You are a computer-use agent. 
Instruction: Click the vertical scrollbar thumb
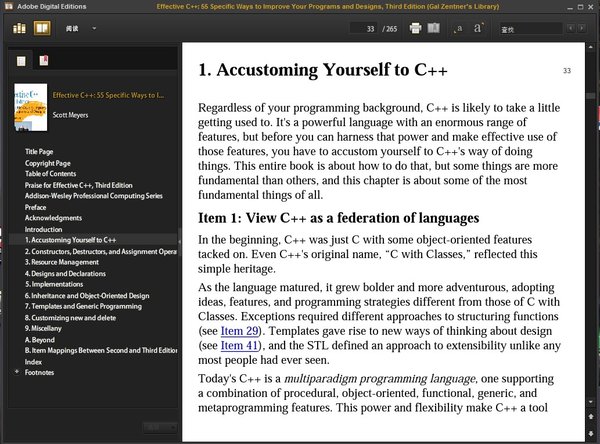click(x=590, y=95)
